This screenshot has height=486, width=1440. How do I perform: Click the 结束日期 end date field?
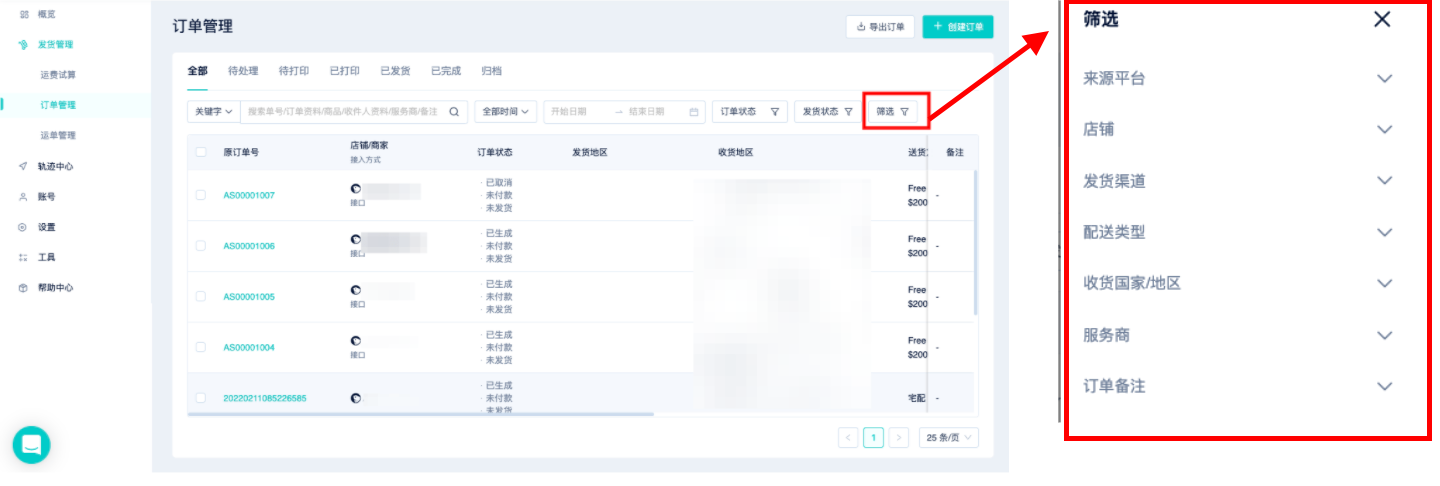click(647, 112)
